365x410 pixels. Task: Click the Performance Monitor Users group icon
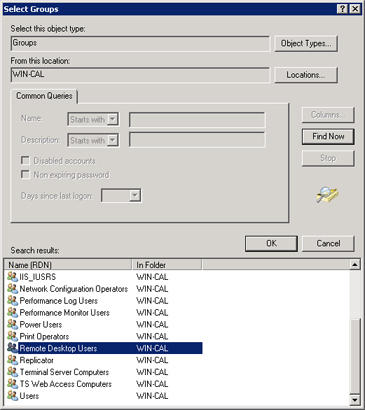pos(12,313)
